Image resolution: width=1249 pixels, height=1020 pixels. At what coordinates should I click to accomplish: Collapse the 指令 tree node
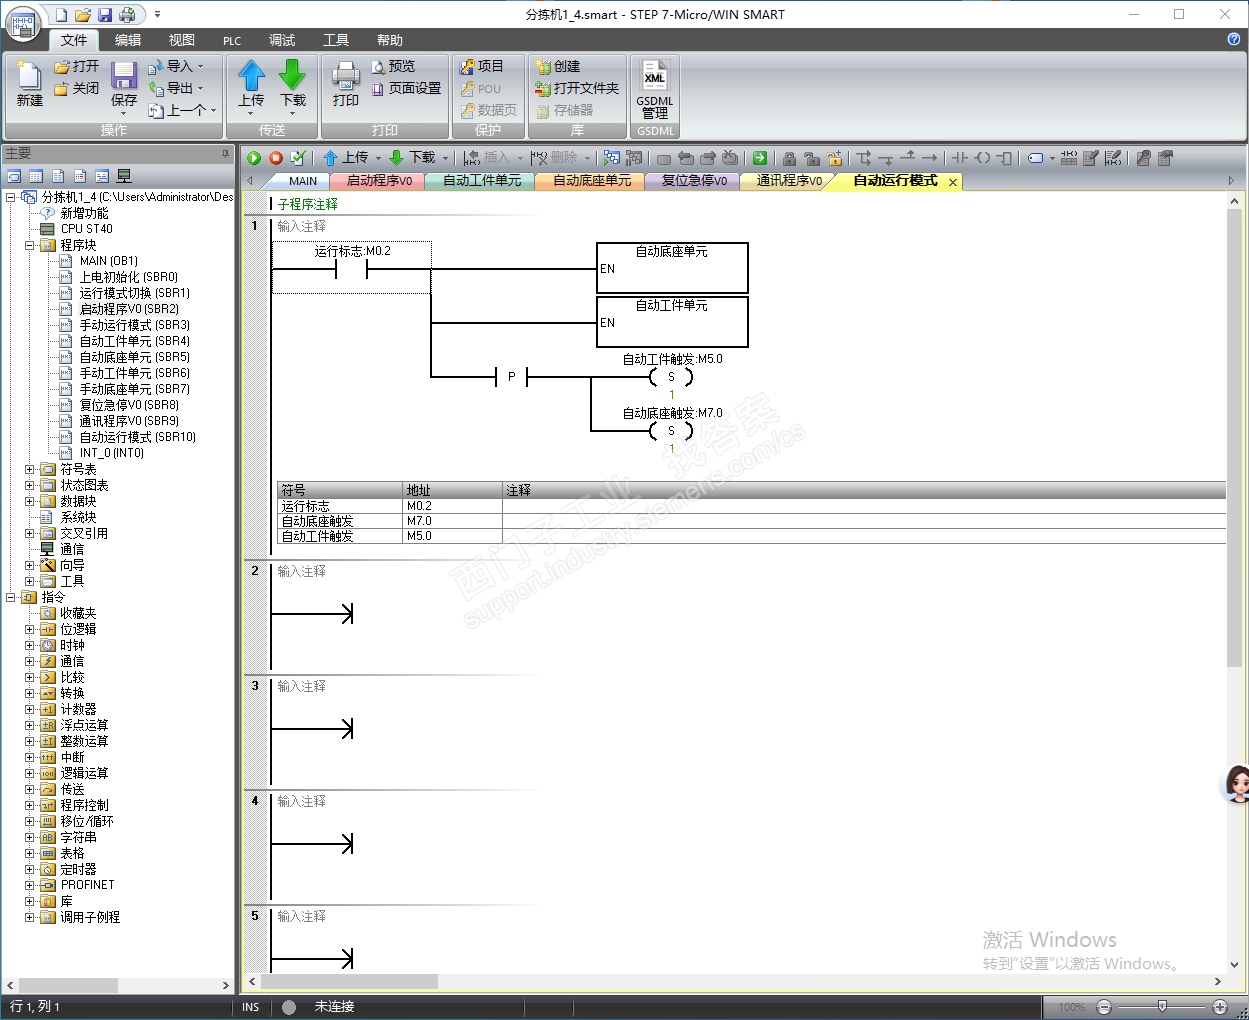[x=10, y=597]
